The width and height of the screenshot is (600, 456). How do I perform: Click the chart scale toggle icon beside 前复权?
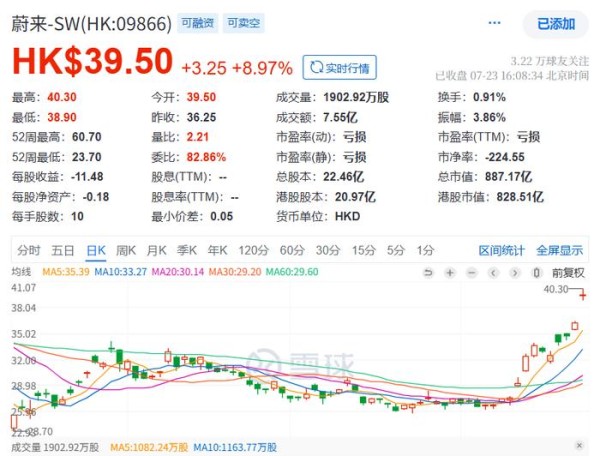[x=537, y=273]
